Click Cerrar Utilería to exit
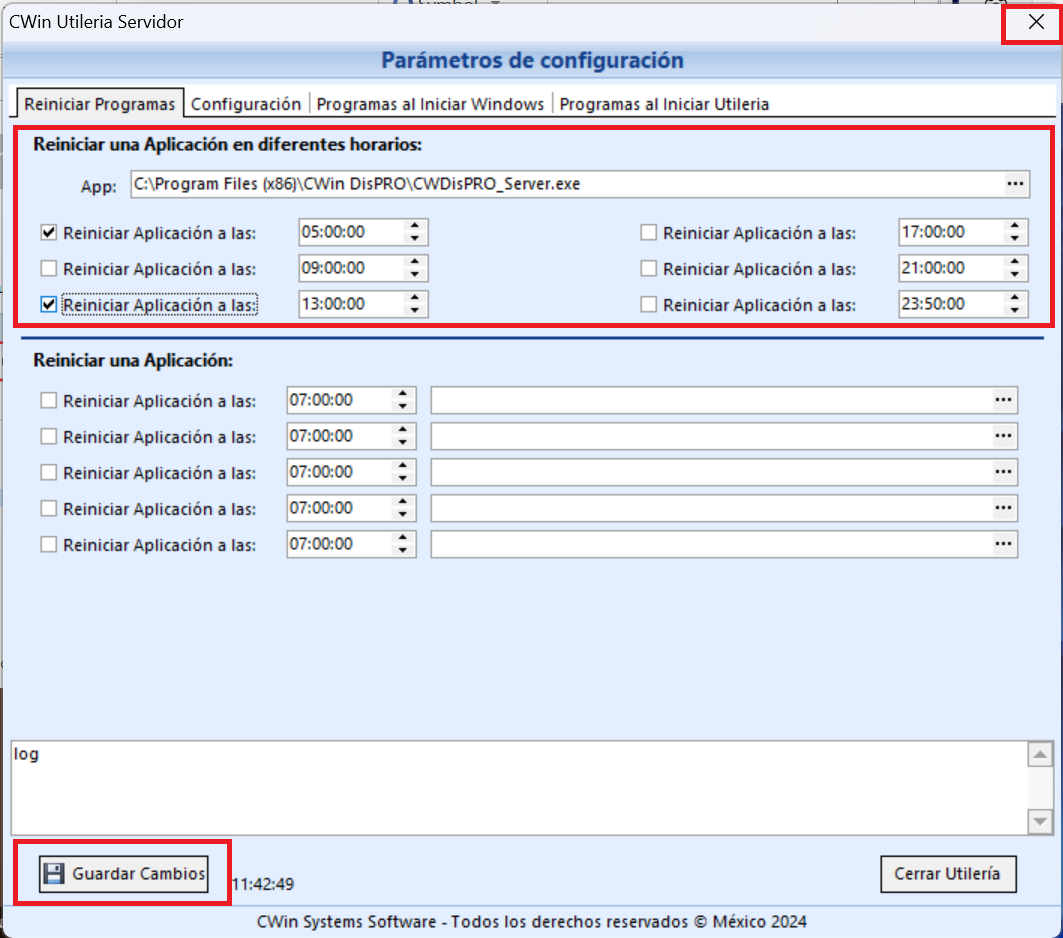Screen dimensions: 1063x938 [x=948, y=873]
